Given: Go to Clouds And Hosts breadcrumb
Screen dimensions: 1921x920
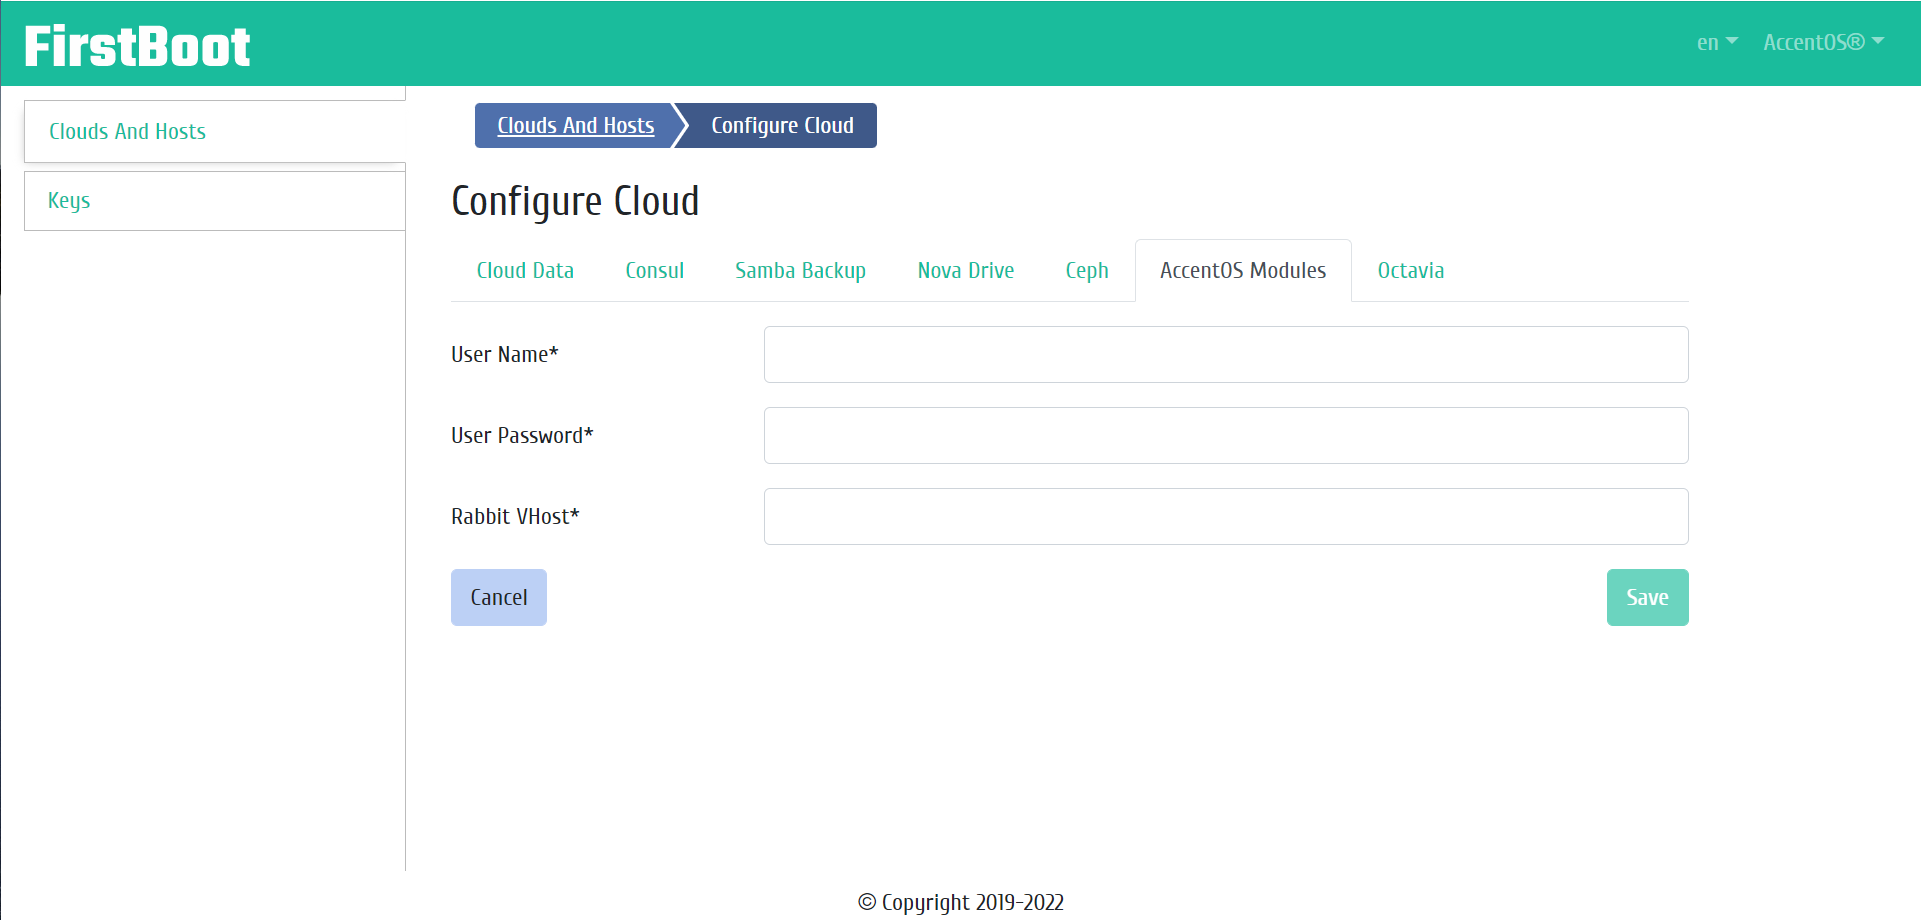Looking at the screenshot, I should coord(575,125).
